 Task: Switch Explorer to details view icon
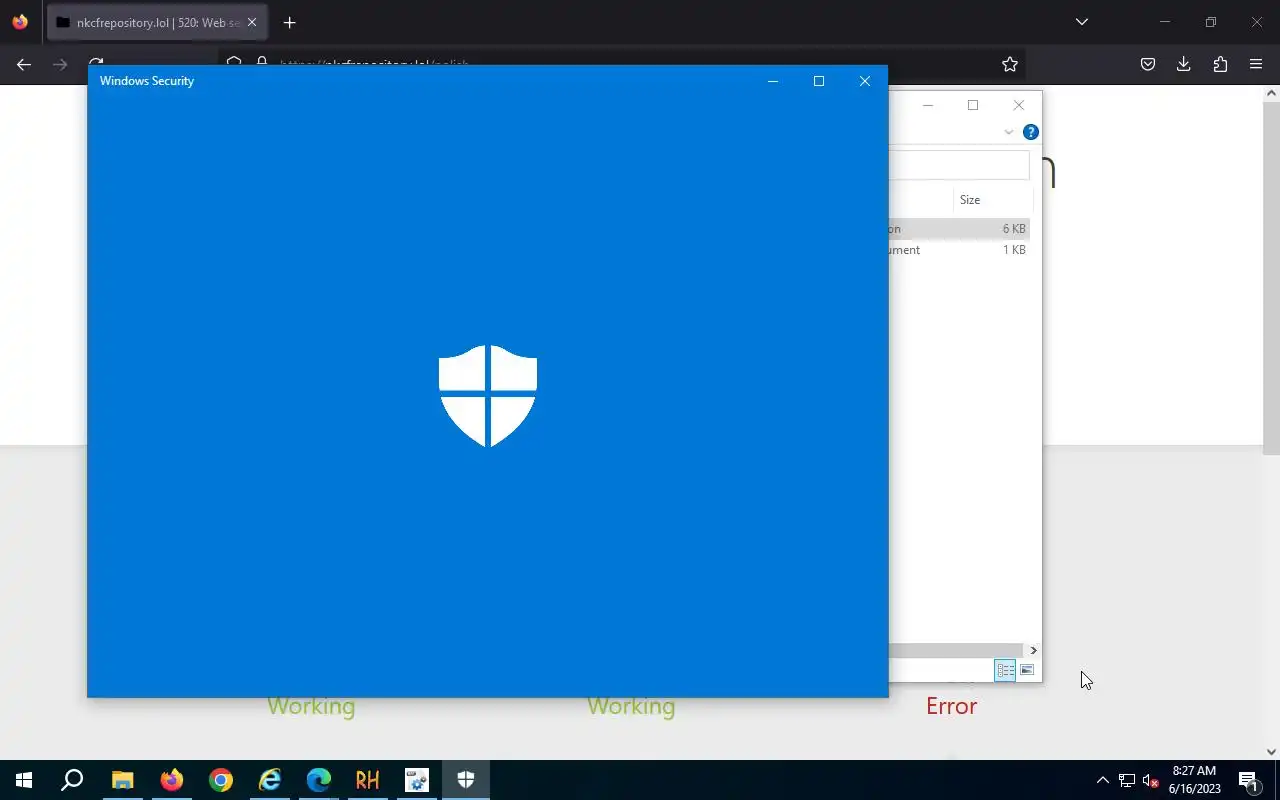[1005, 670]
